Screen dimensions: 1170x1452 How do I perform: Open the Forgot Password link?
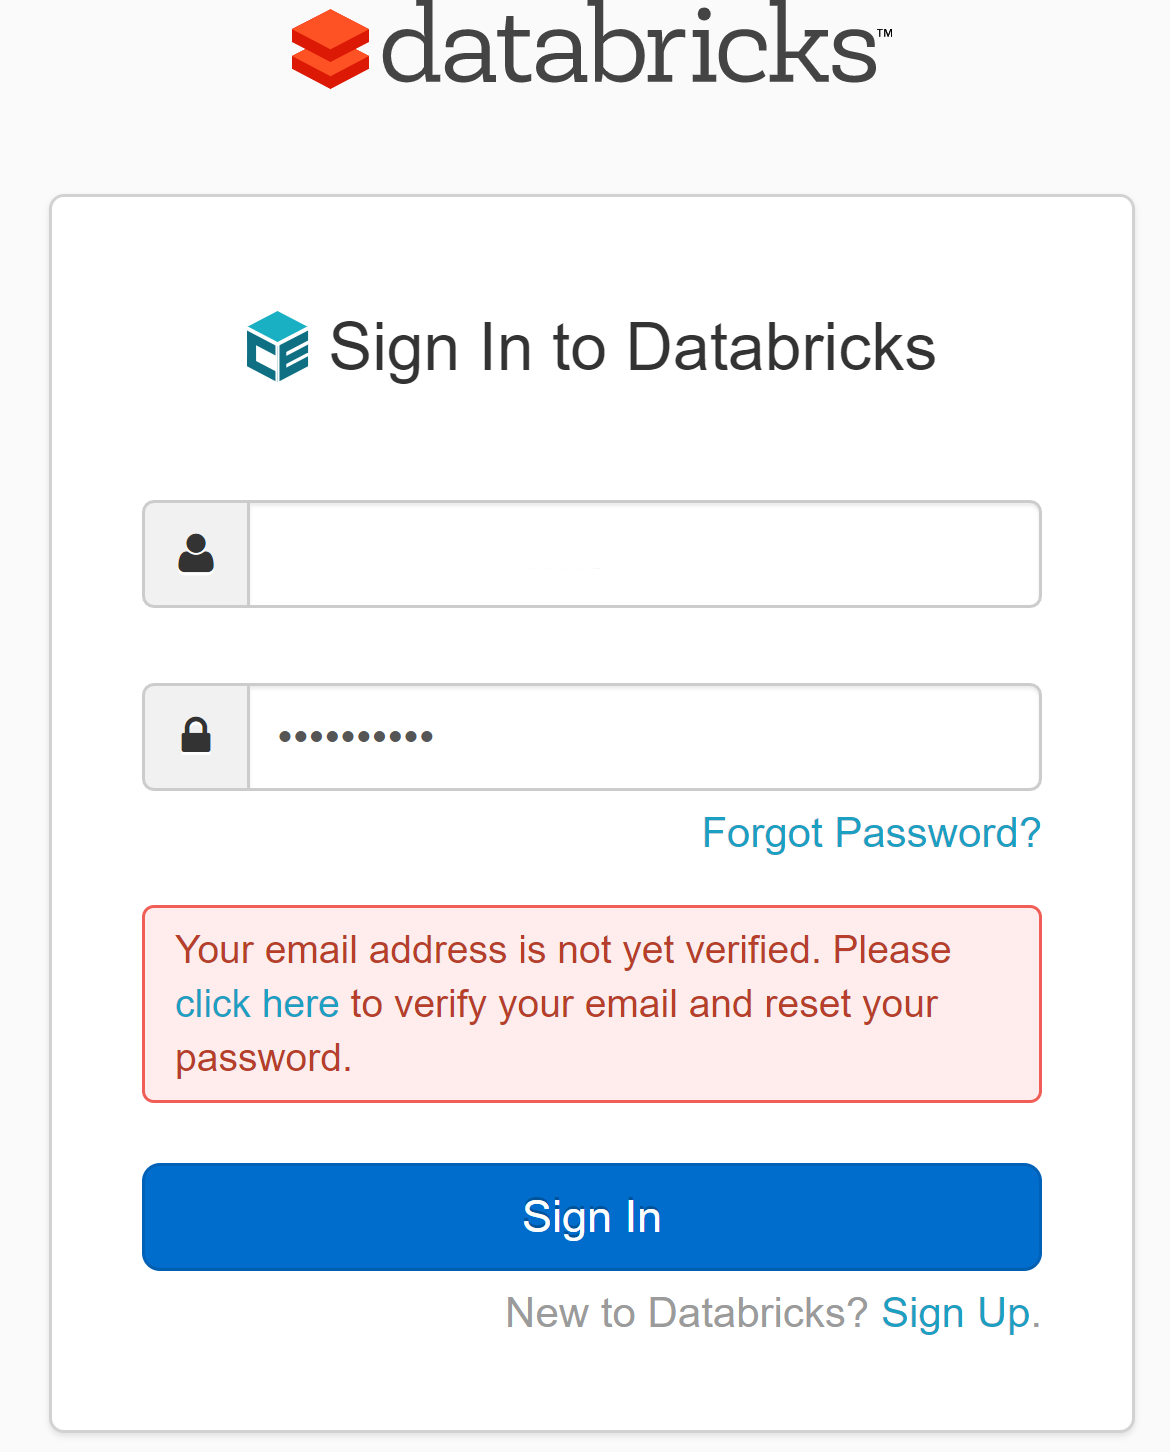(x=871, y=832)
